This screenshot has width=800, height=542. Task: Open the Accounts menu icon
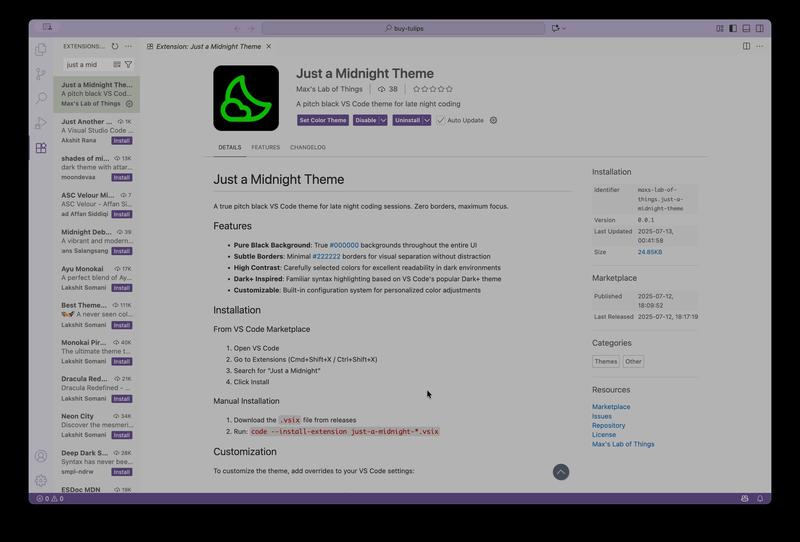point(41,456)
